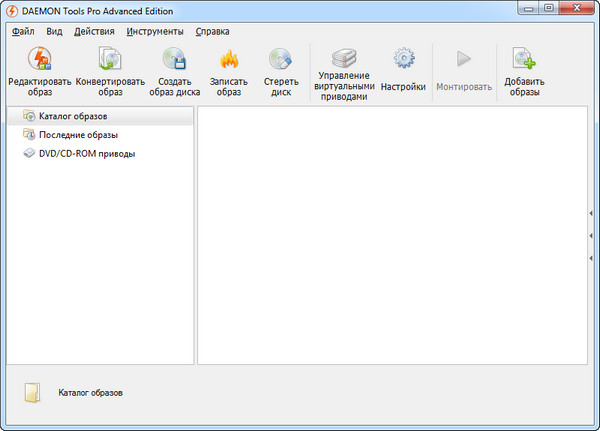This screenshot has width=600, height=431.
Task: Click the Записать образ flame icon
Action: tap(229, 61)
